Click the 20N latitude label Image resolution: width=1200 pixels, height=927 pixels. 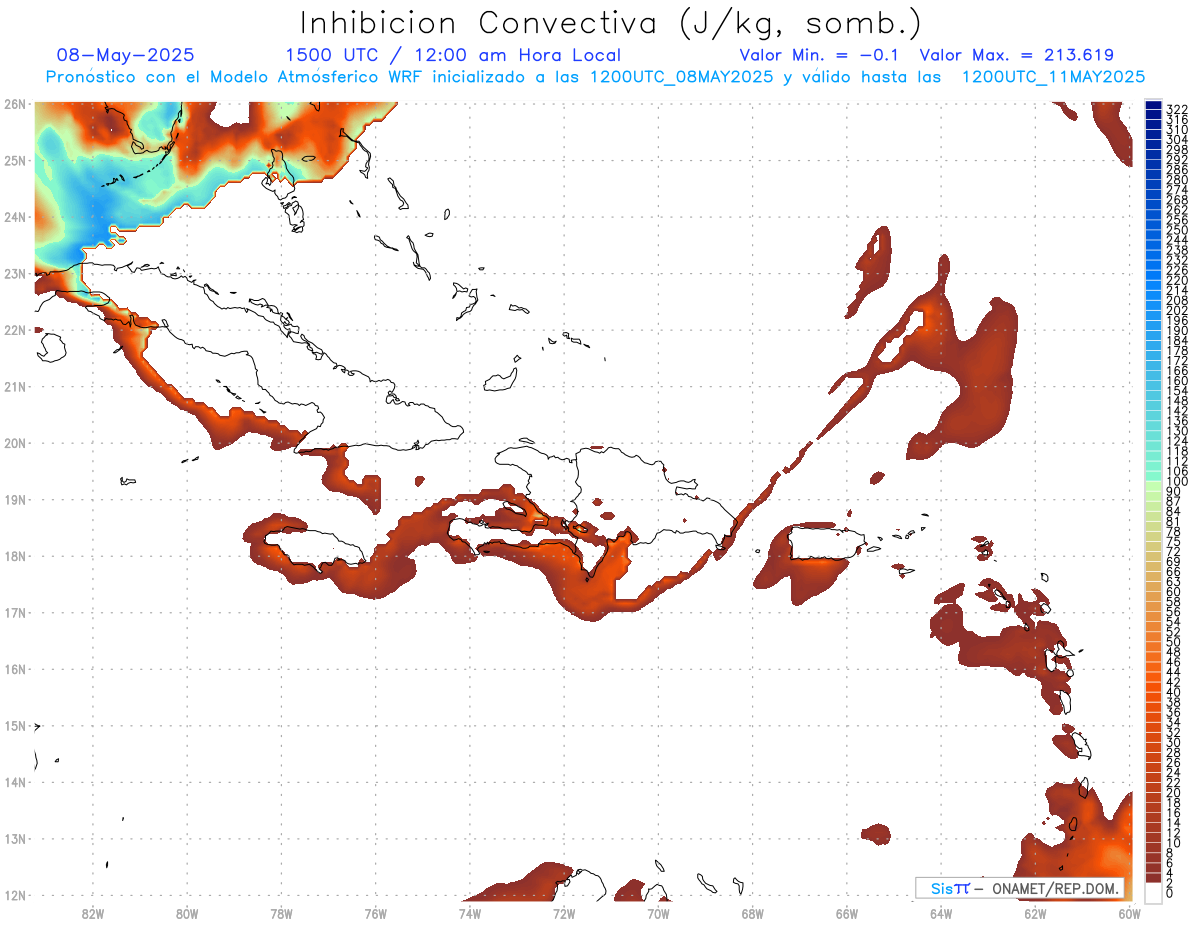pos(14,443)
